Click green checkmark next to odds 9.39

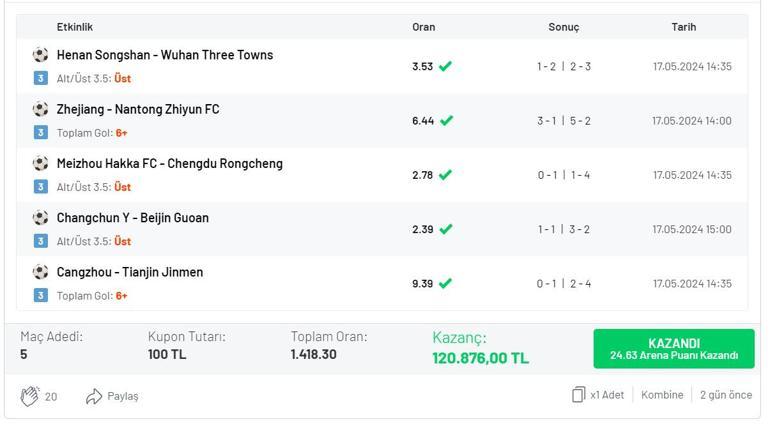click(x=445, y=284)
